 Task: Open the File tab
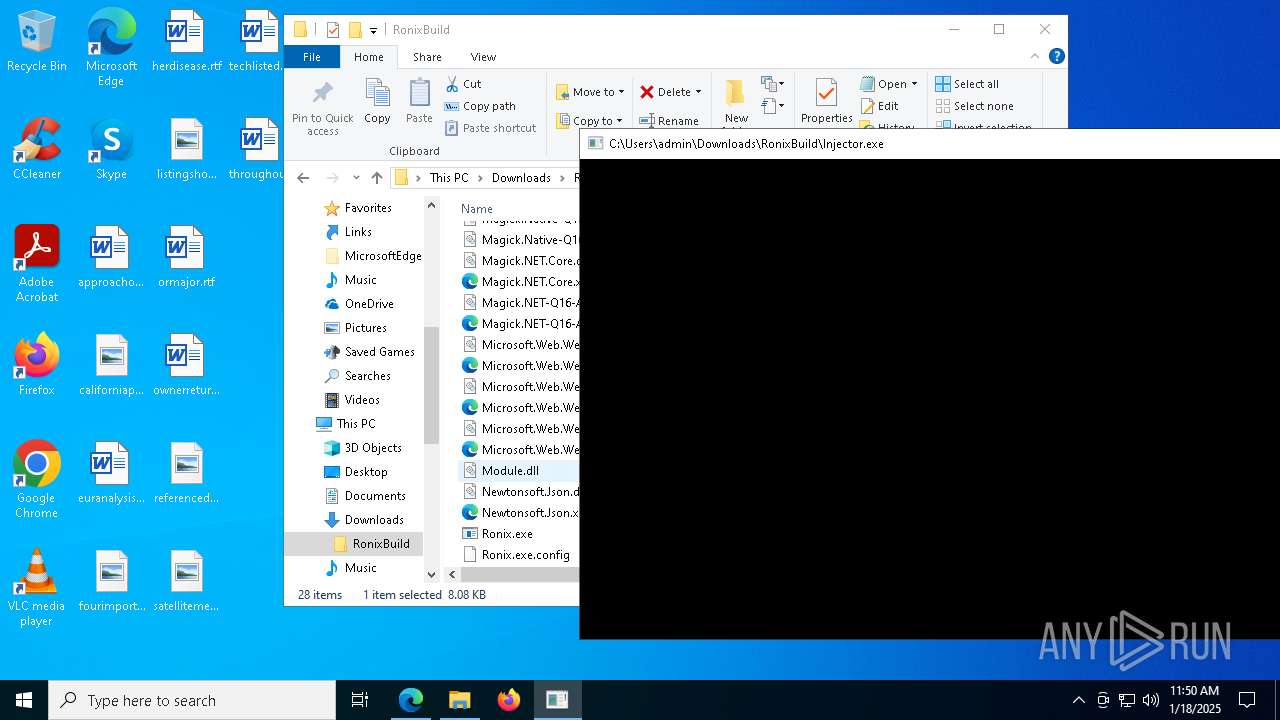(x=312, y=57)
